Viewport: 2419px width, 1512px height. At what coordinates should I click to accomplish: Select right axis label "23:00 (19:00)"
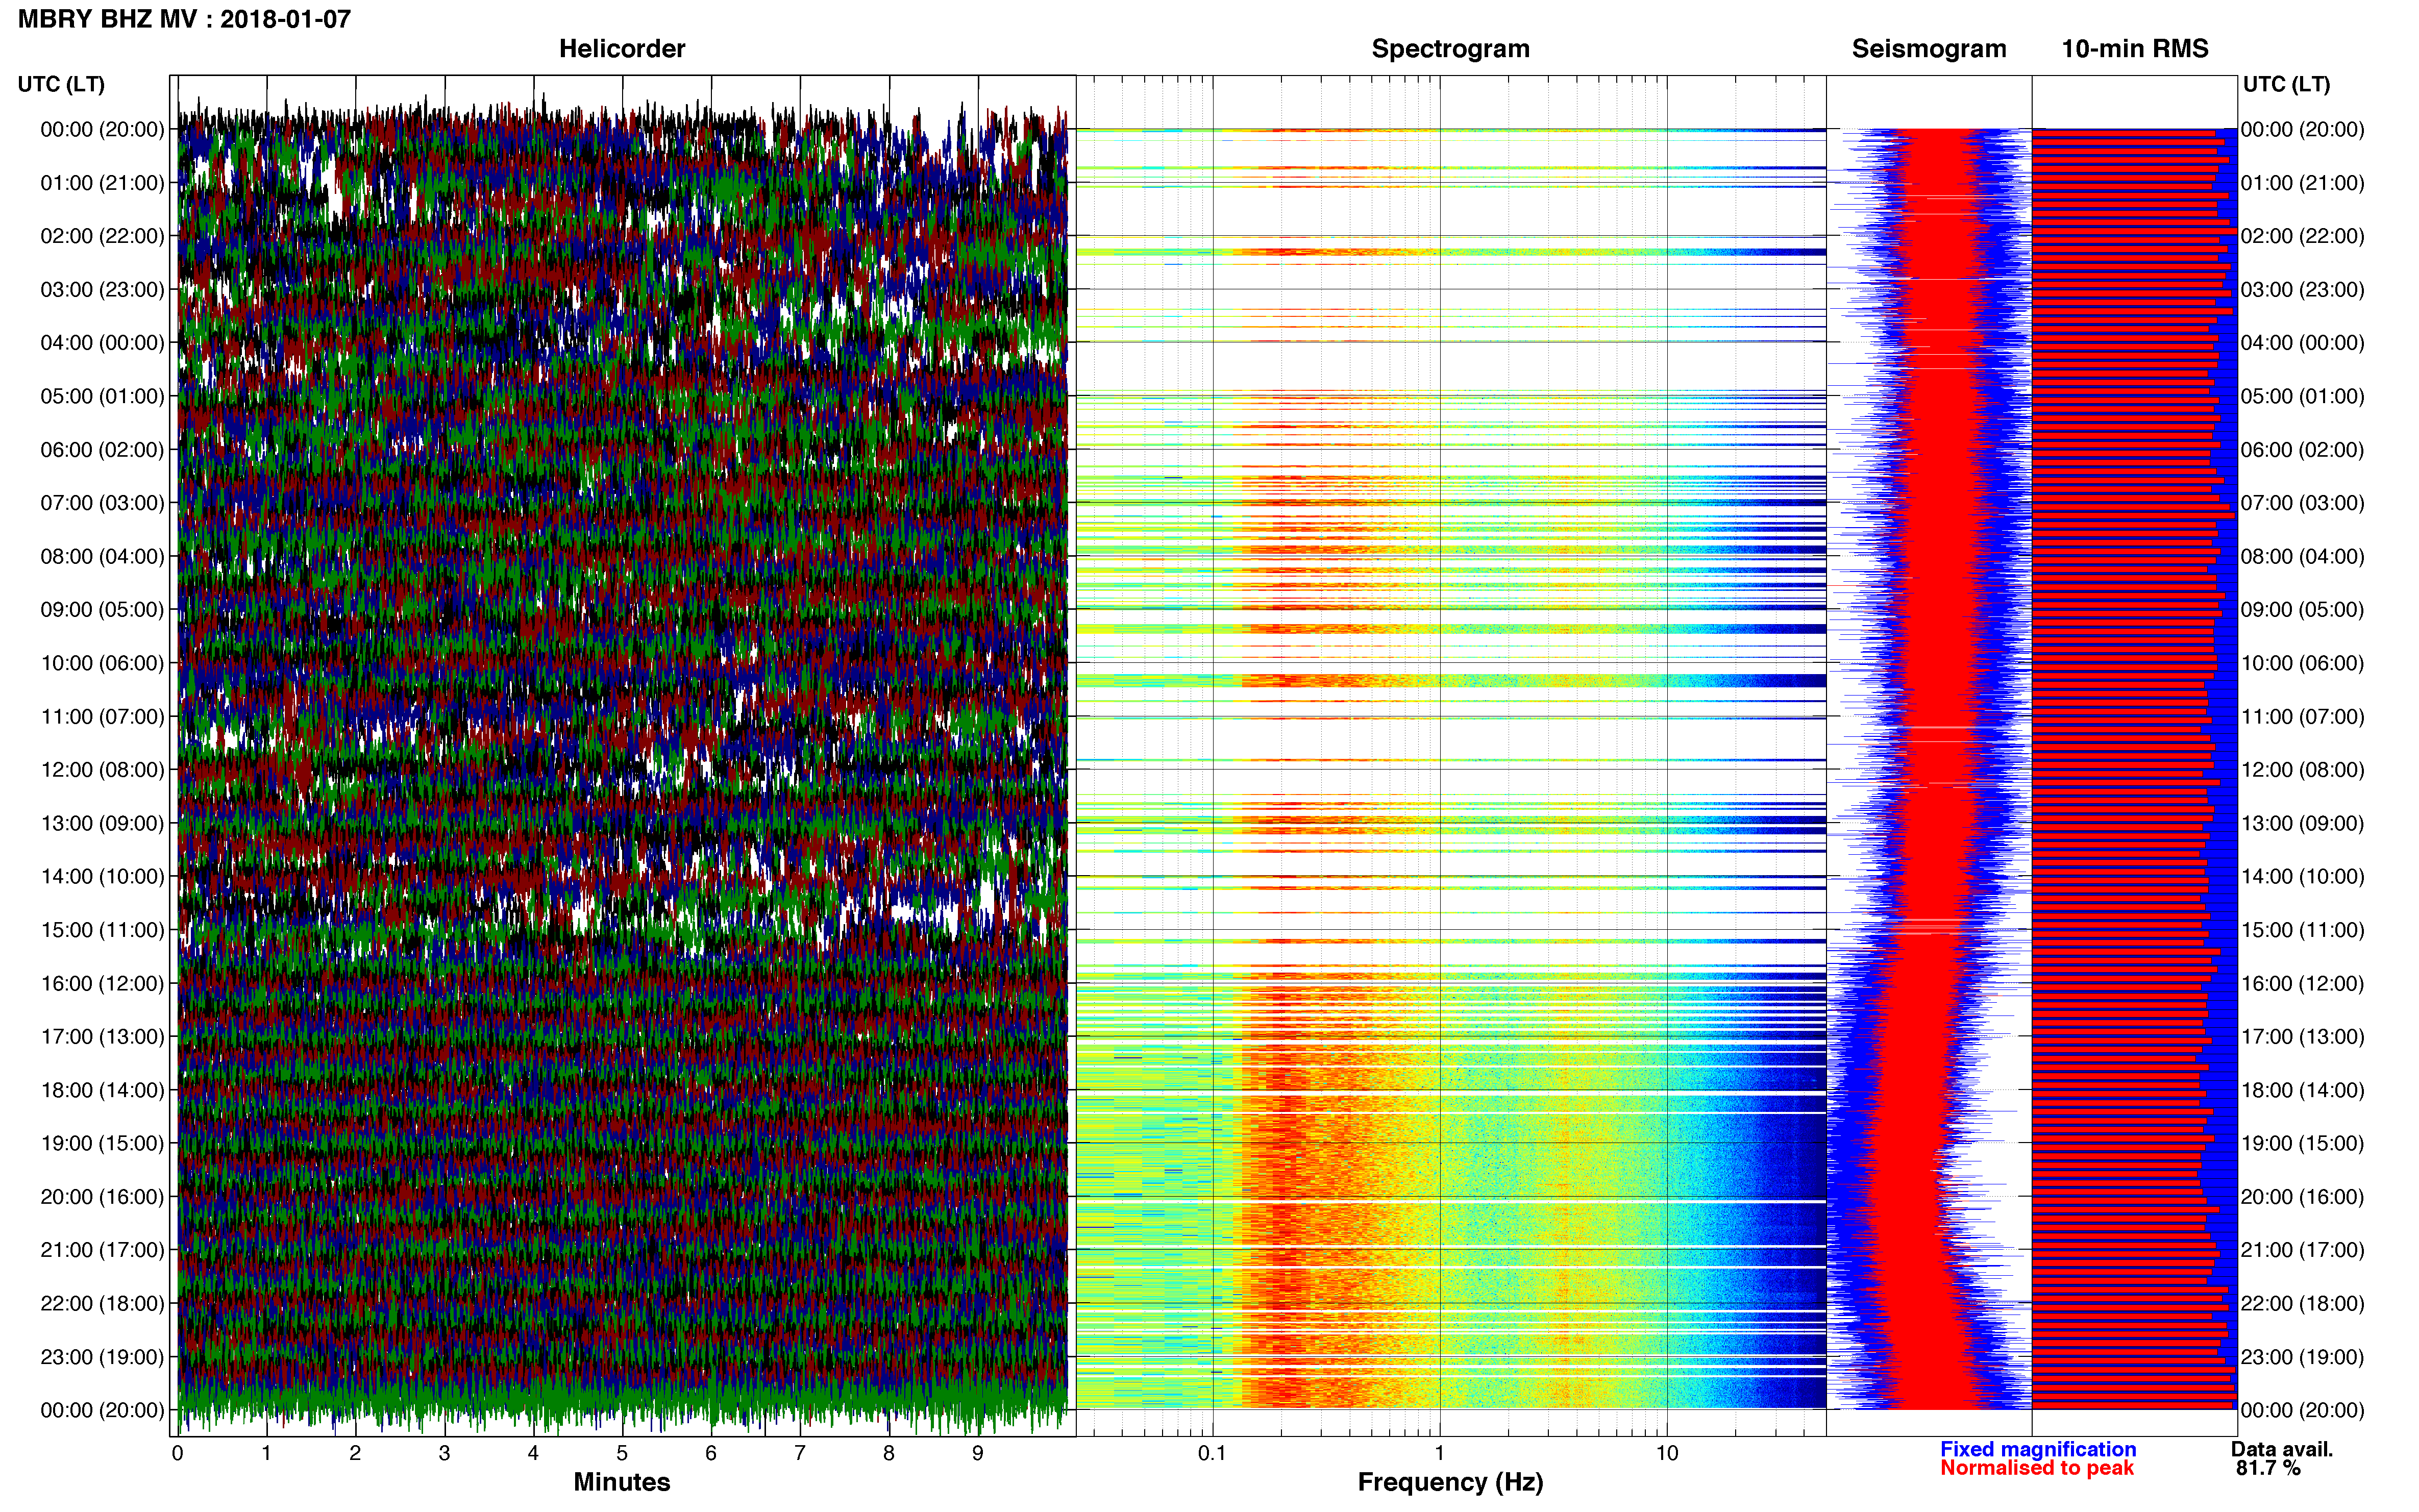tap(2302, 1357)
